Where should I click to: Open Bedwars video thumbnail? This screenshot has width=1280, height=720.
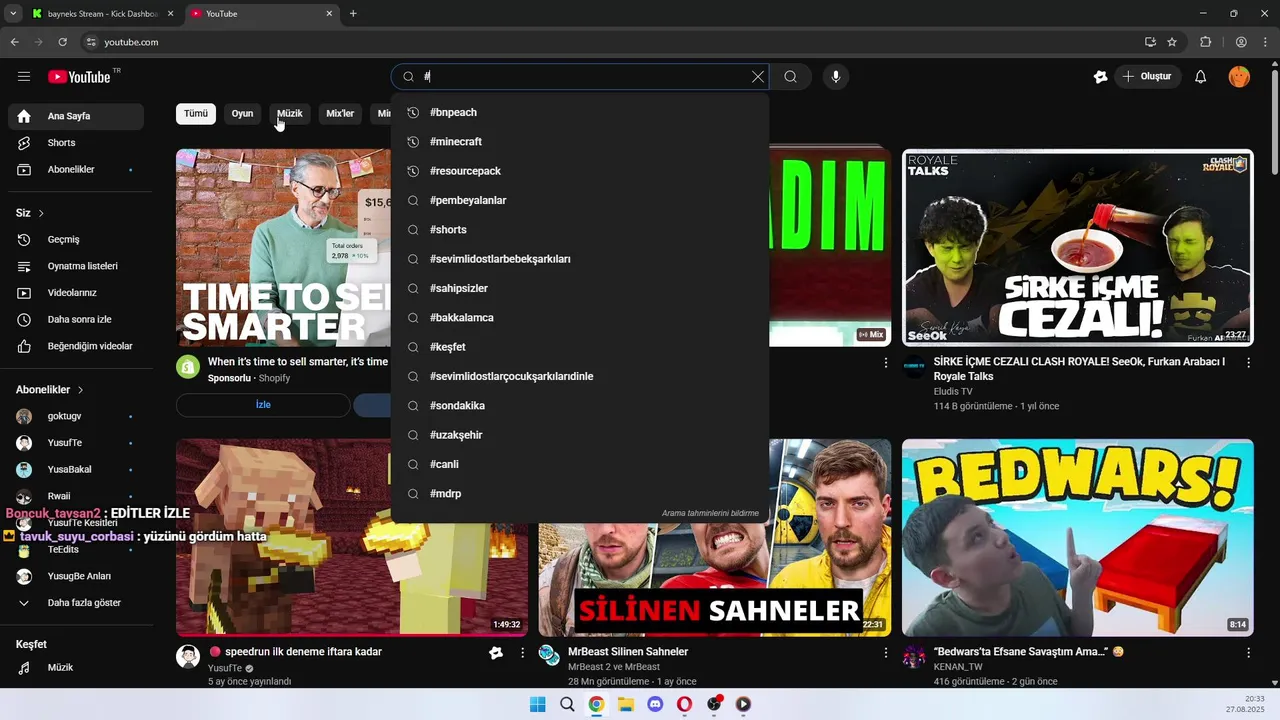click(x=1077, y=538)
